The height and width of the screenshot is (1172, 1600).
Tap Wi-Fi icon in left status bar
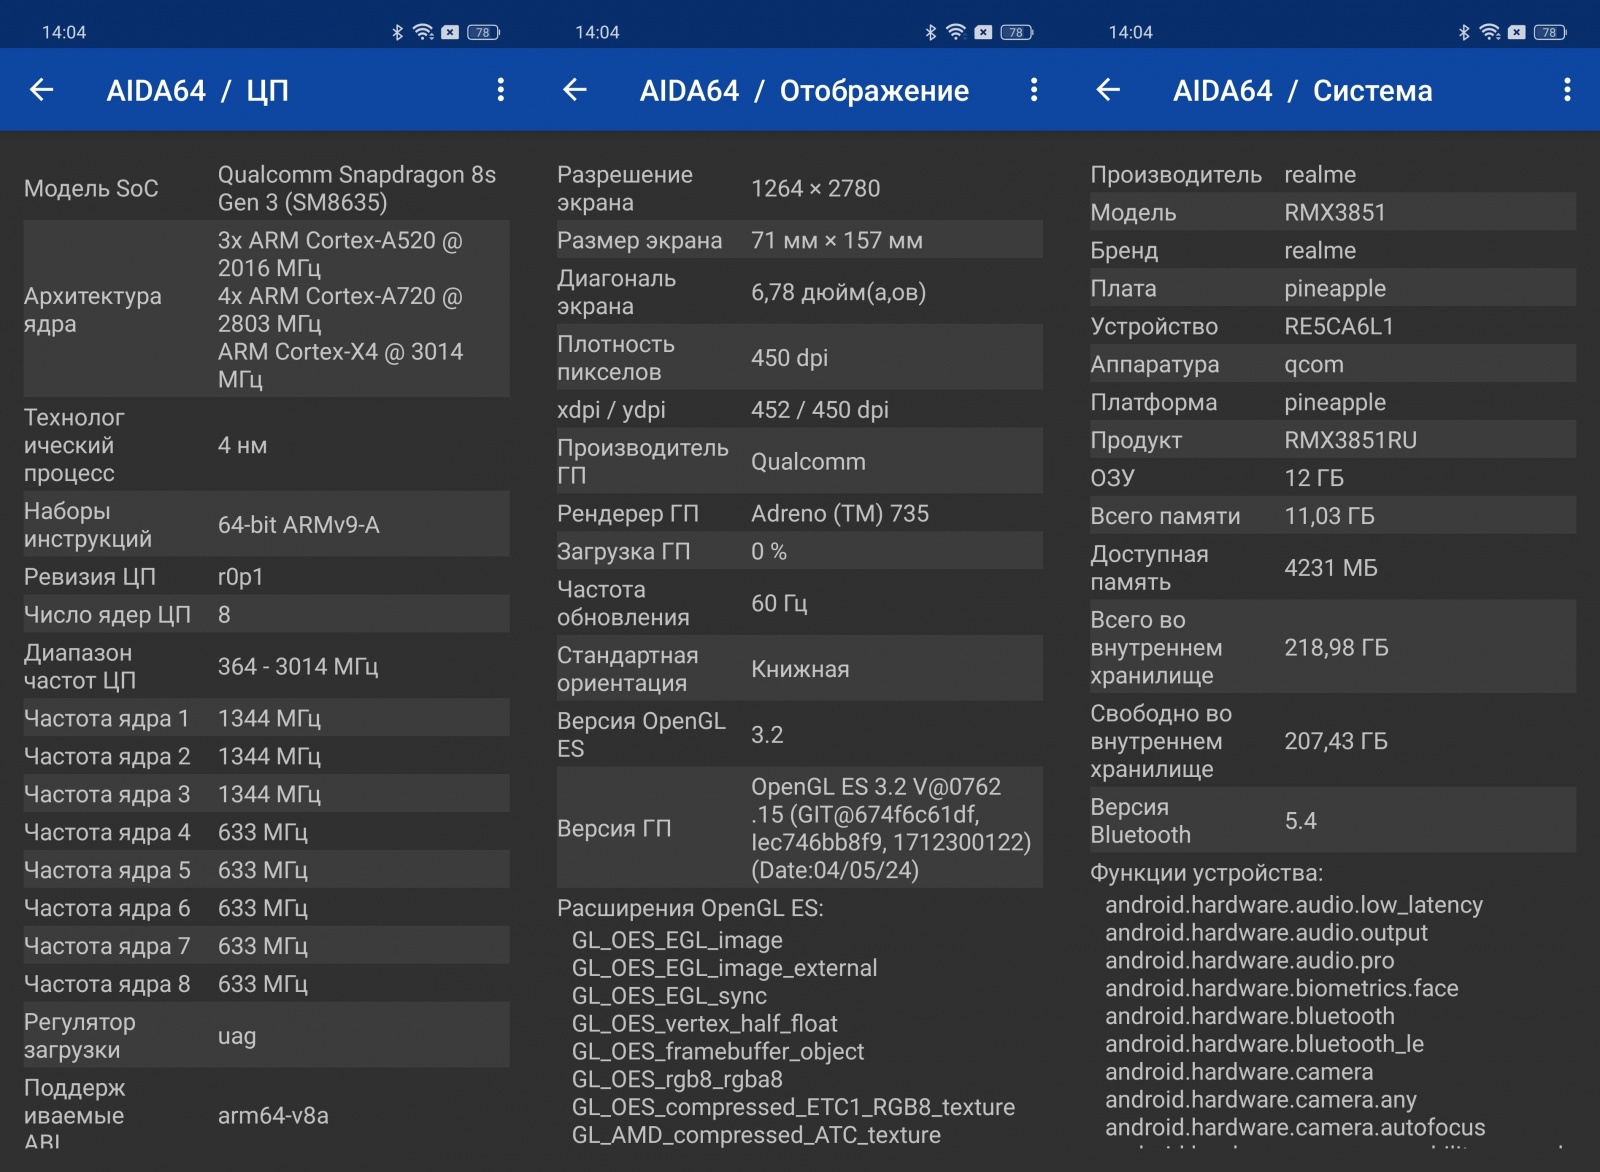pos(423,32)
